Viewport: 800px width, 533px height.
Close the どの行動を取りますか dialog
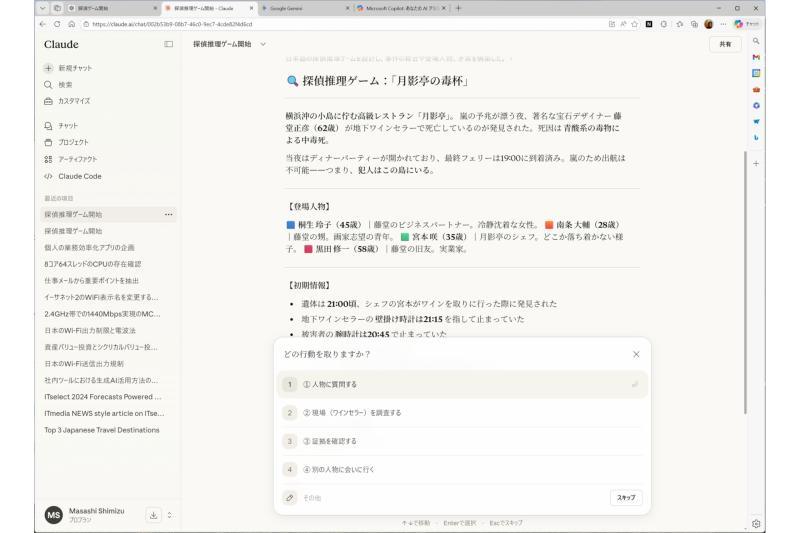(636, 354)
